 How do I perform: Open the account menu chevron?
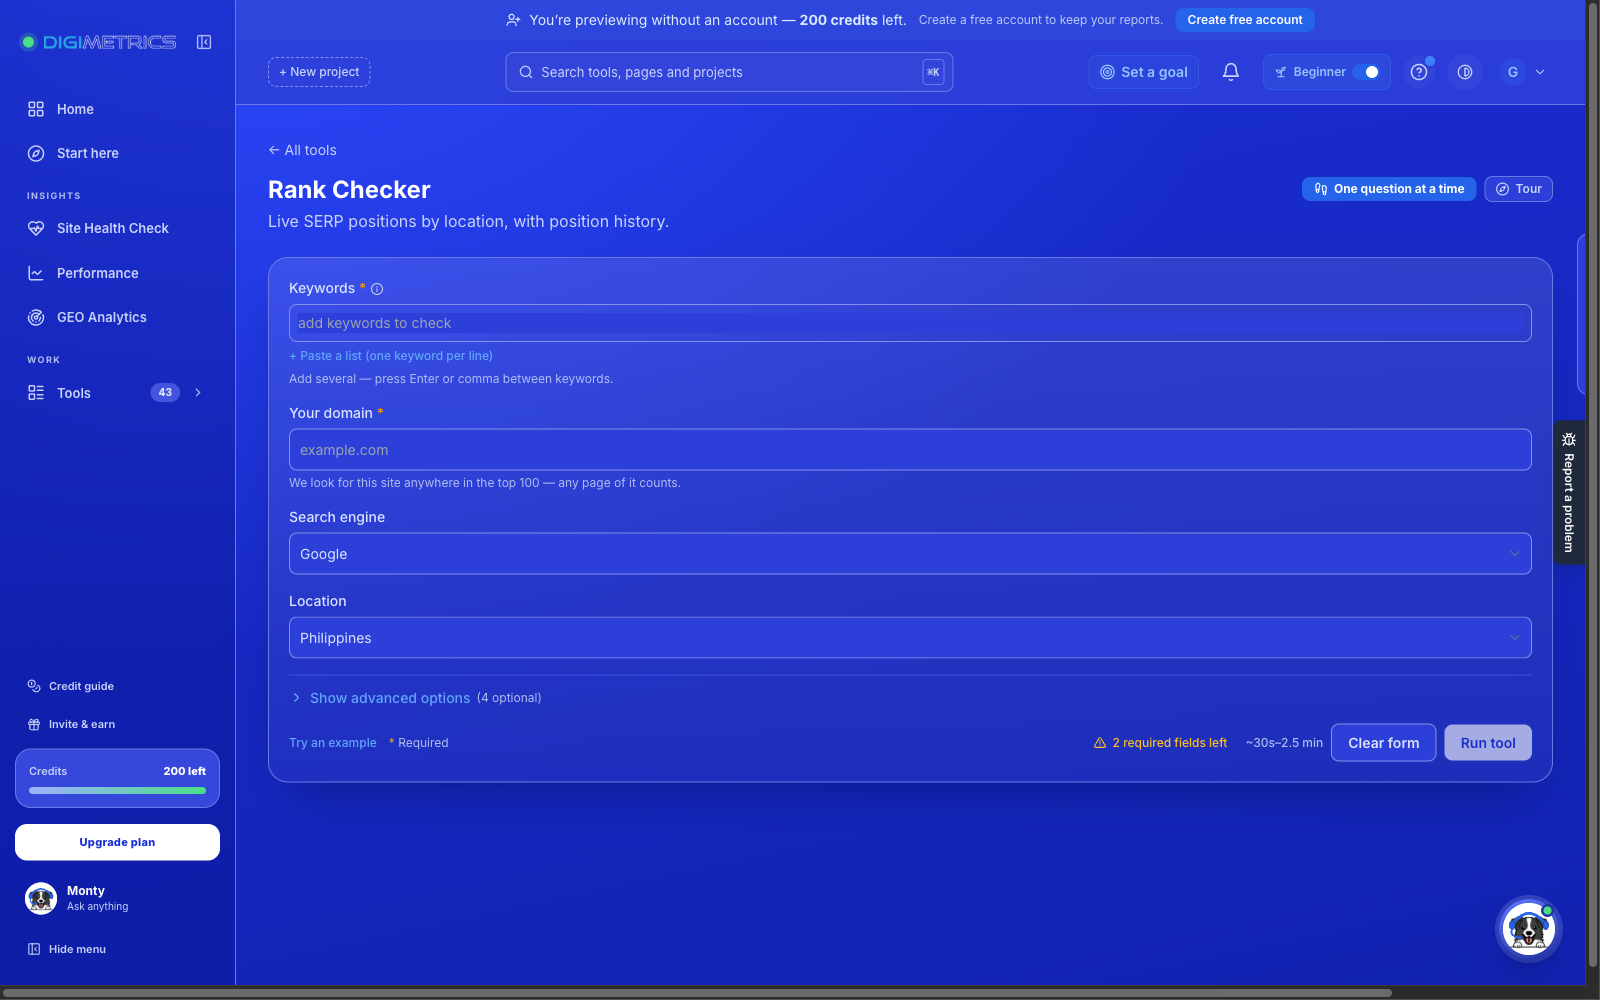1540,72
